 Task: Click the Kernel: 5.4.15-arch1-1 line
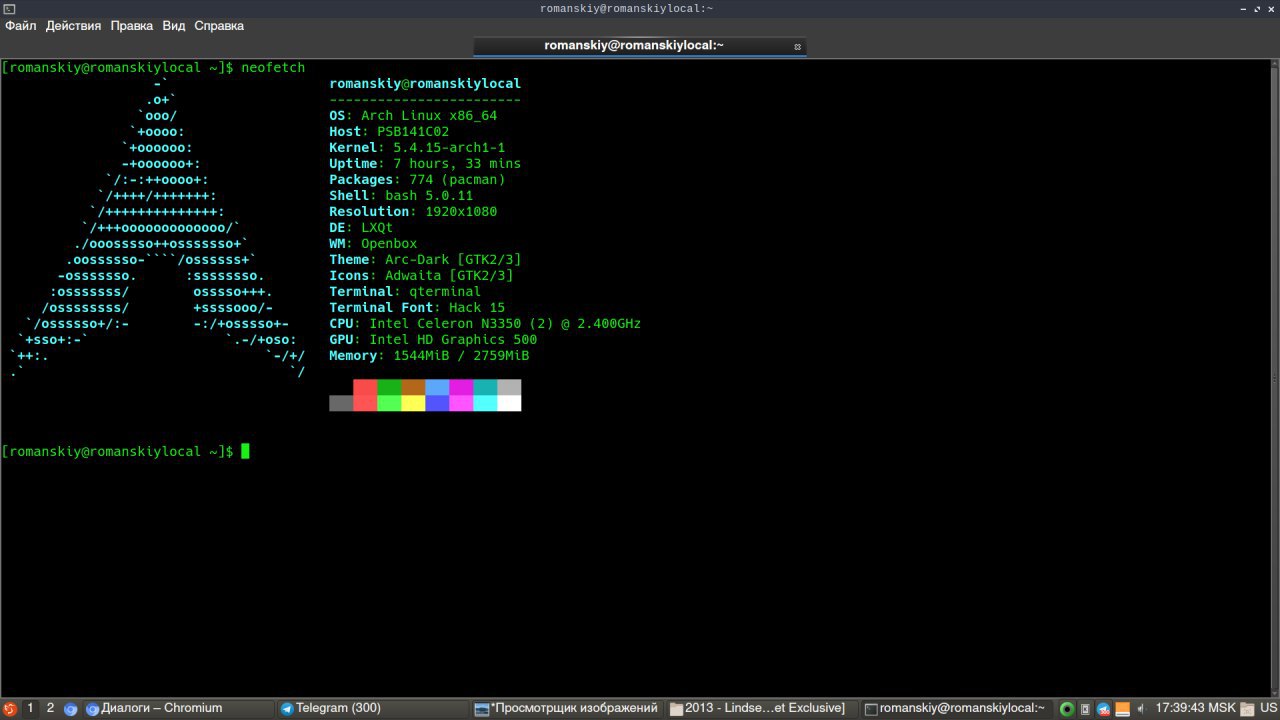coord(417,147)
